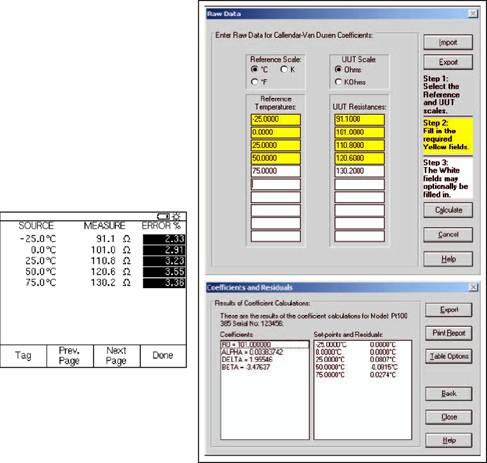Viewport: 487px width, 463px height.
Task: Select the ALPHA coefficient row
Action: pos(265,352)
